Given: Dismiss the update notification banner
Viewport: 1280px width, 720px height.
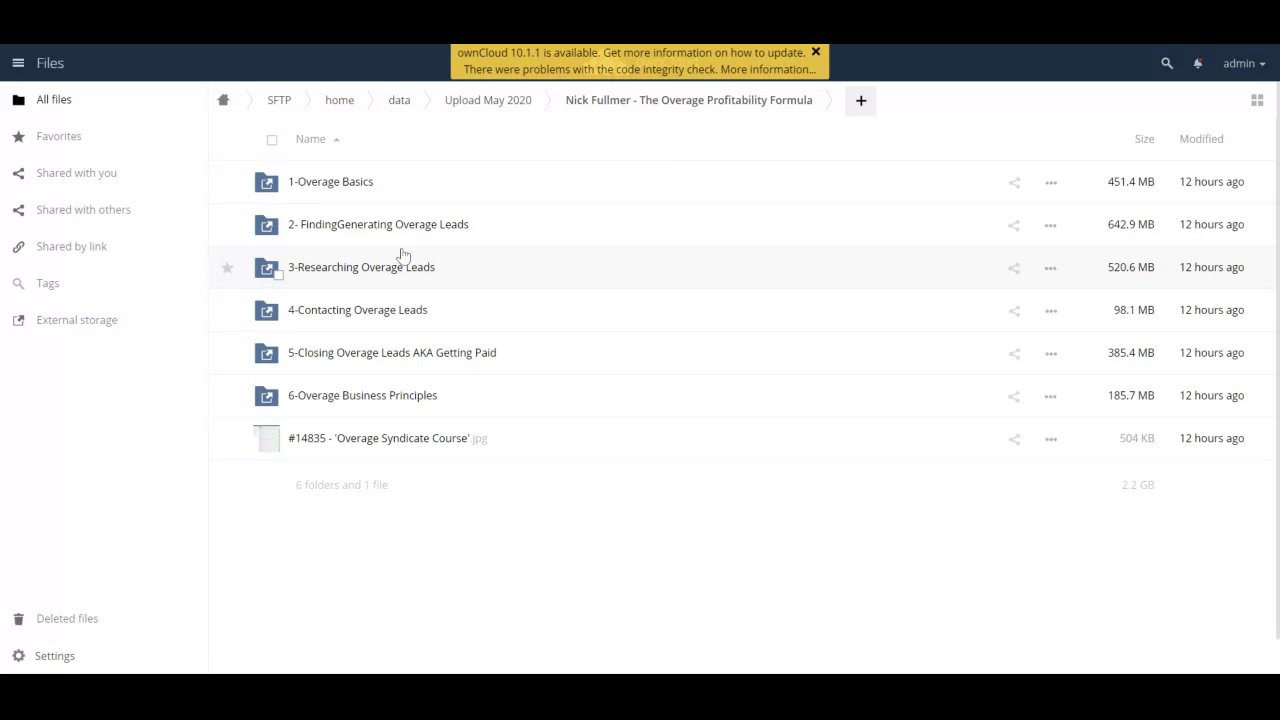Looking at the screenshot, I should click(815, 52).
